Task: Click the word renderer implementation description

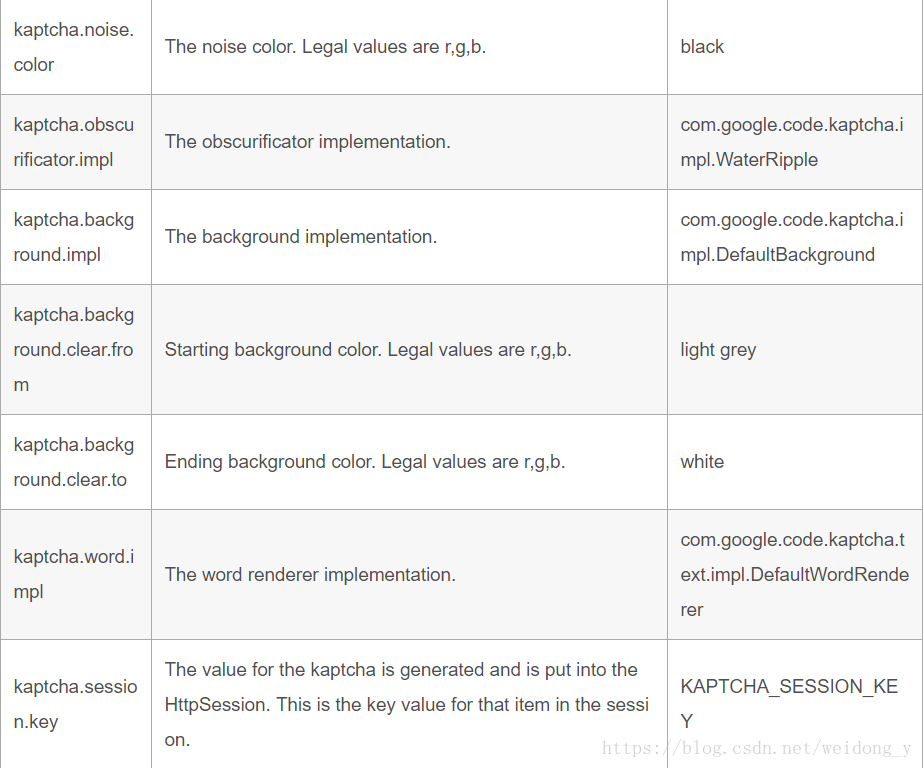Action: coord(310,575)
